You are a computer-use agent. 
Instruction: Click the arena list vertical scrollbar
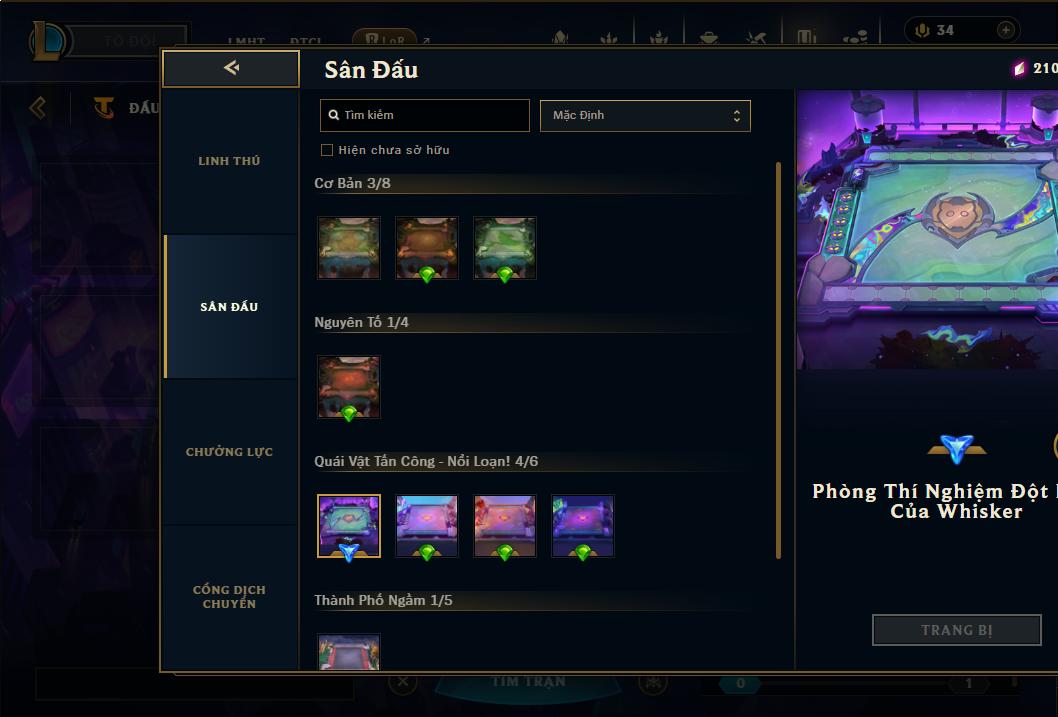coord(778,360)
